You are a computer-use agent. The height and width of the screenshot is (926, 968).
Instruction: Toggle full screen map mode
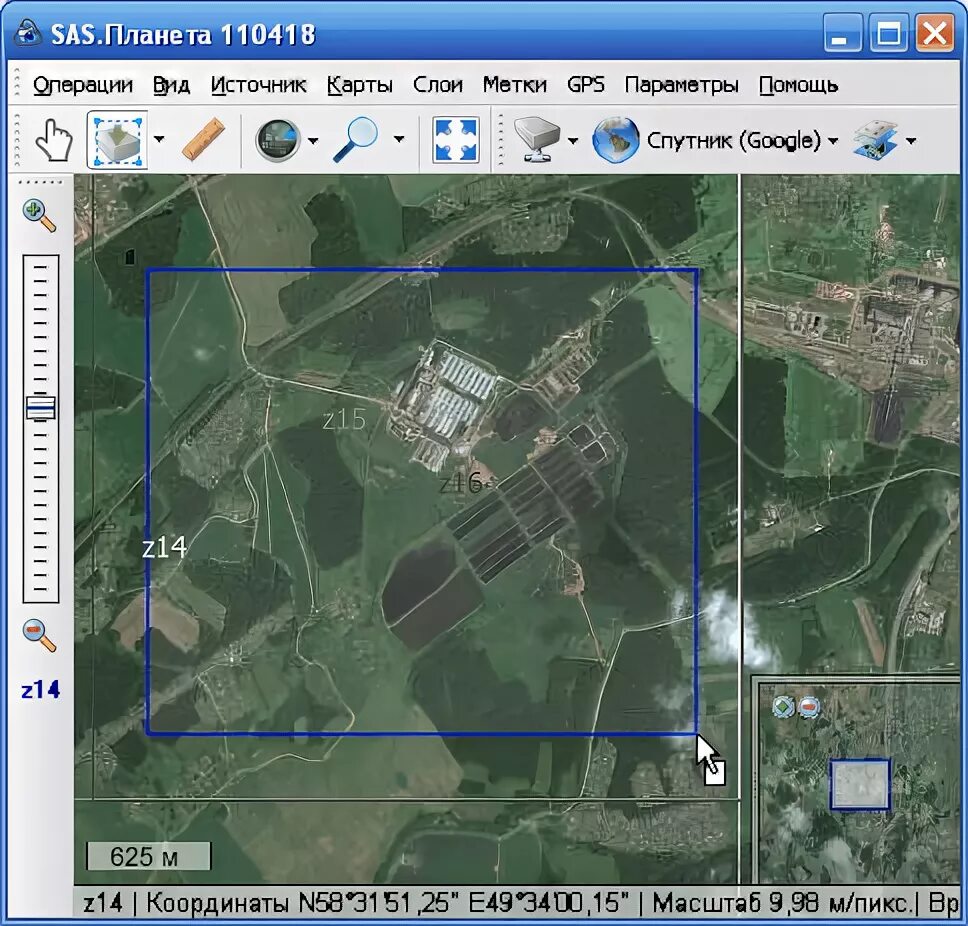(456, 140)
